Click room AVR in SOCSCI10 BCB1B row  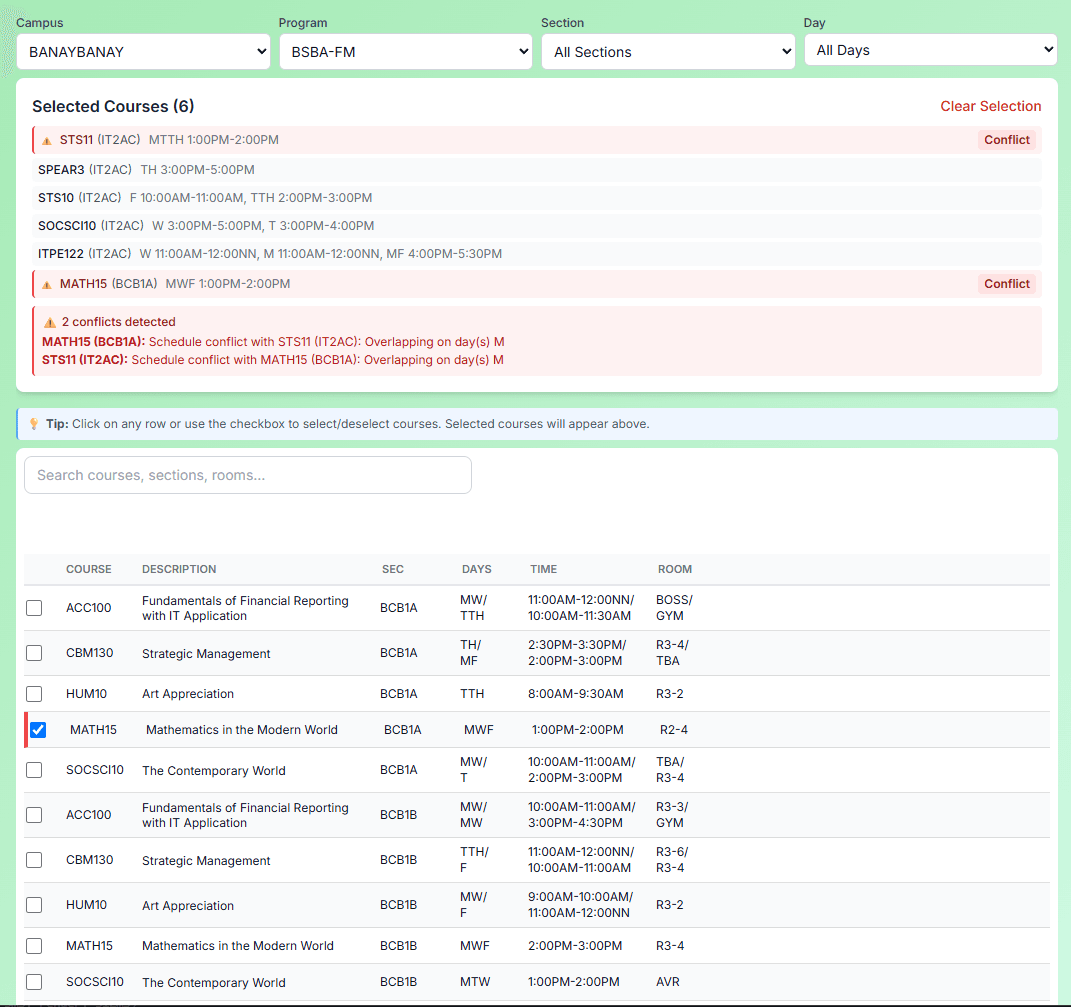[x=667, y=982]
